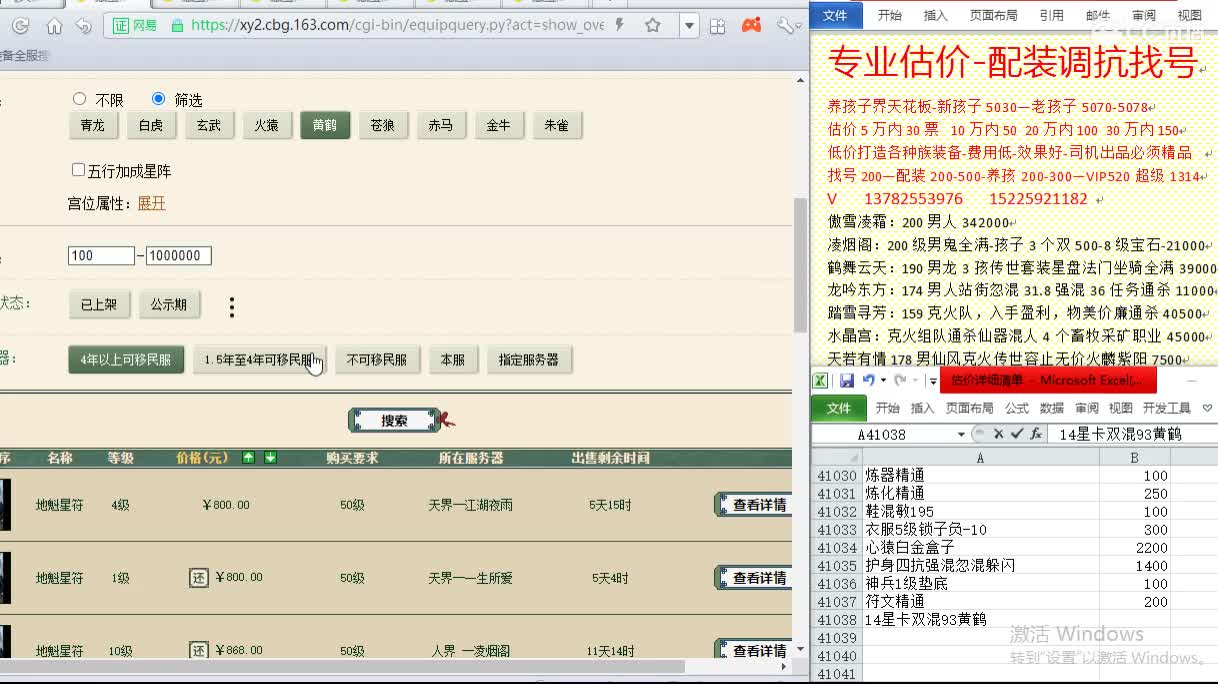Cancel formula entry with X icon

998,434
